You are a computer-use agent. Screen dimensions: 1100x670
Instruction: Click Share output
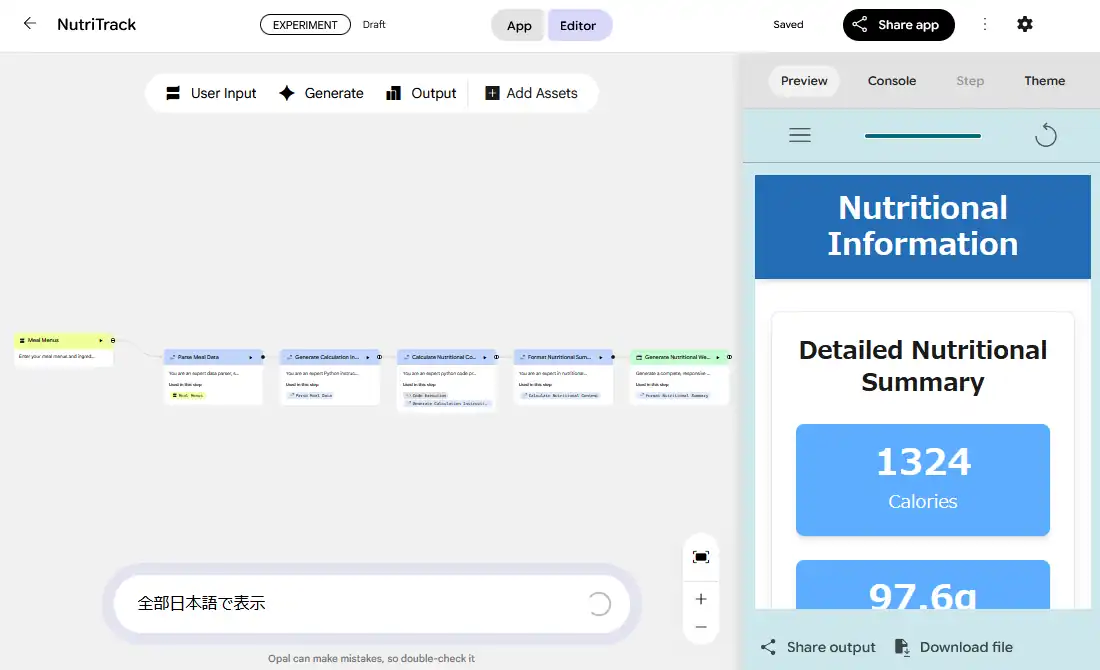pyautogui.click(x=818, y=647)
